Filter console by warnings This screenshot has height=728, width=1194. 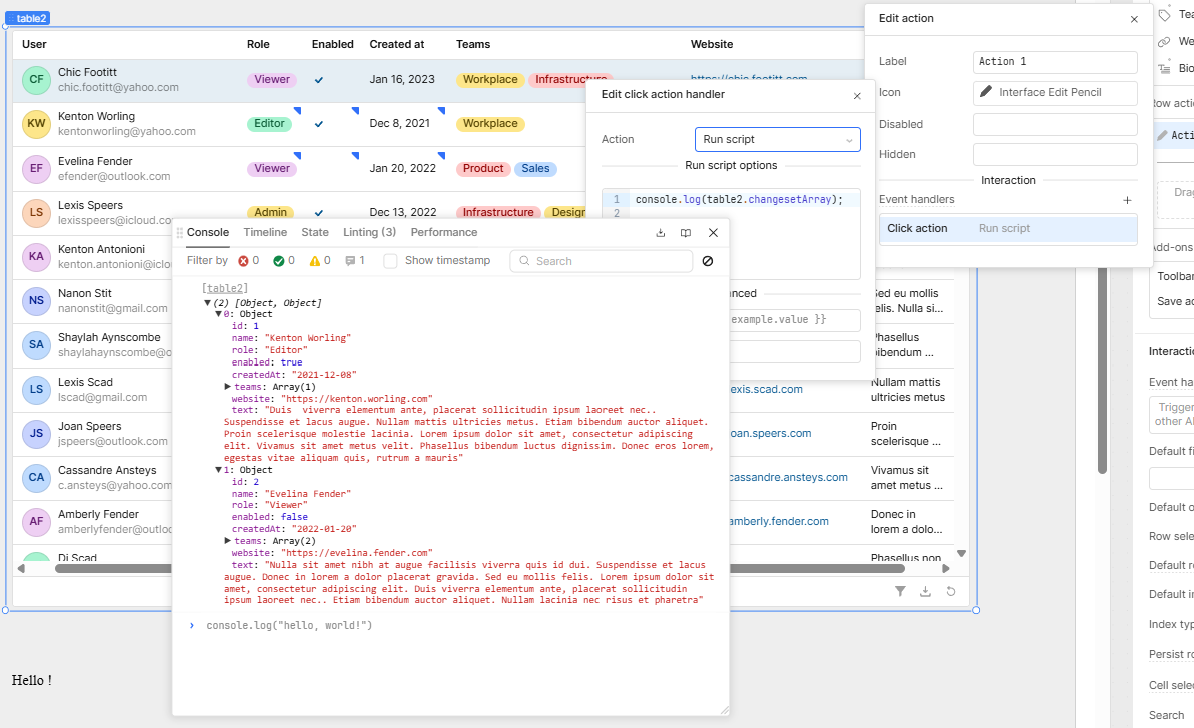tap(320, 260)
